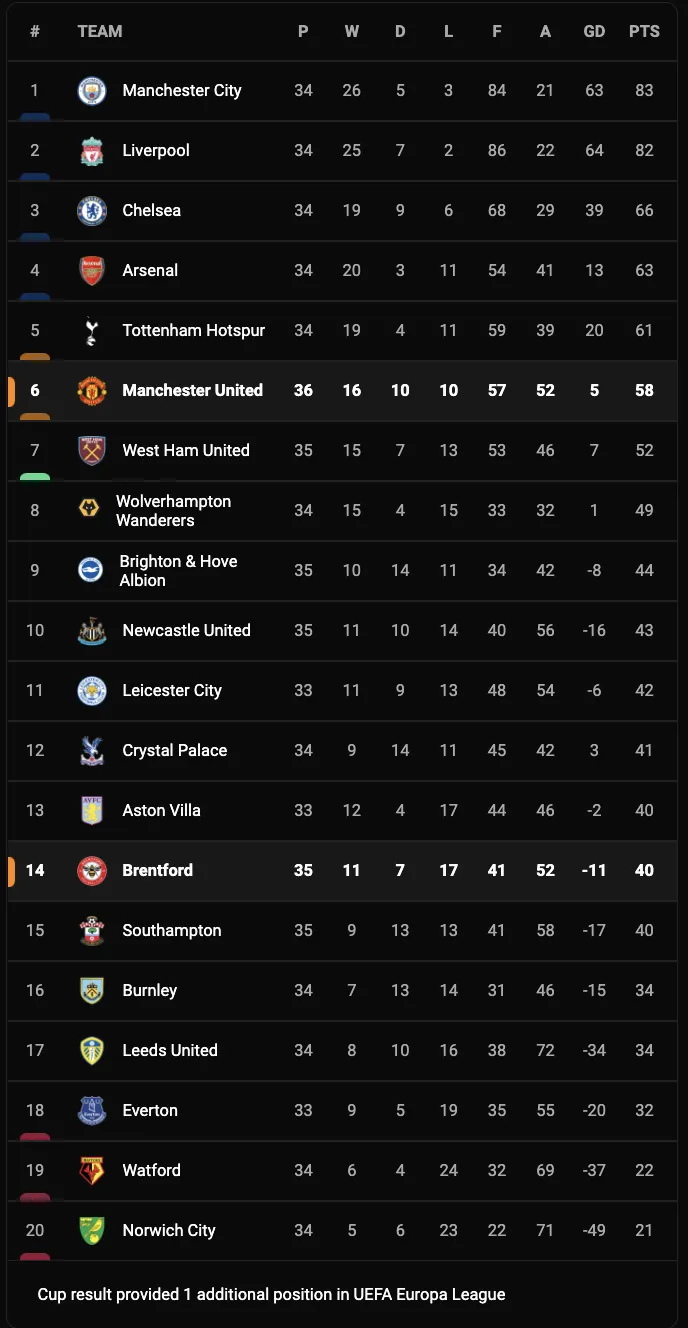Click the TEAM column header
Viewport: 688px width, 1328px height.
tap(100, 32)
